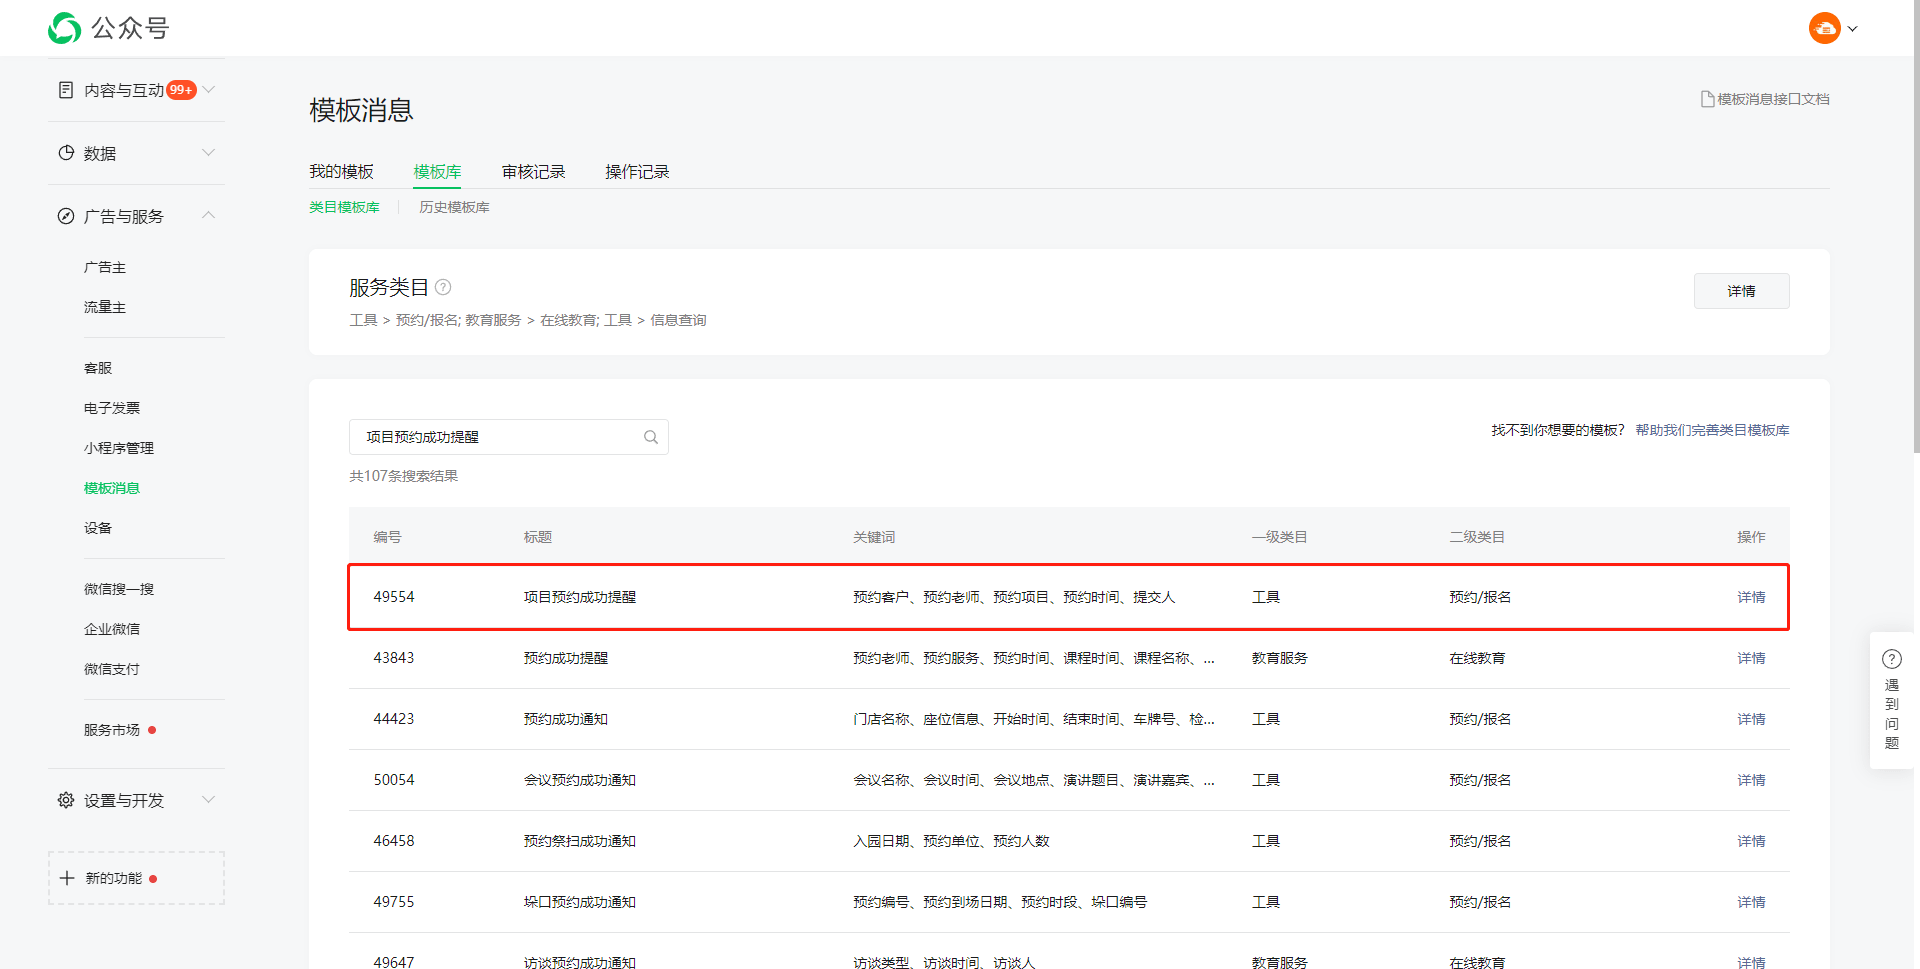Click 详情 button in 服务类目 card
This screenshot has width=1920, height=969.
point(1741,291)
